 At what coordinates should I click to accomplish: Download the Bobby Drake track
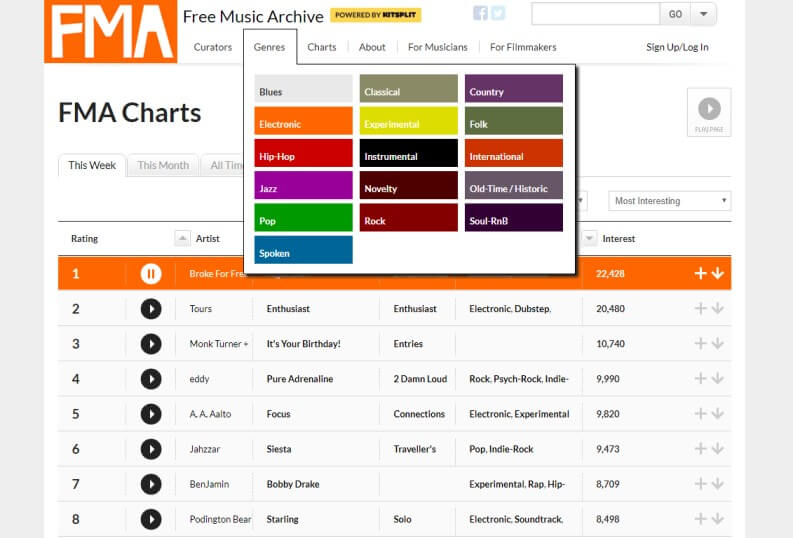click(x=718, y=484)
